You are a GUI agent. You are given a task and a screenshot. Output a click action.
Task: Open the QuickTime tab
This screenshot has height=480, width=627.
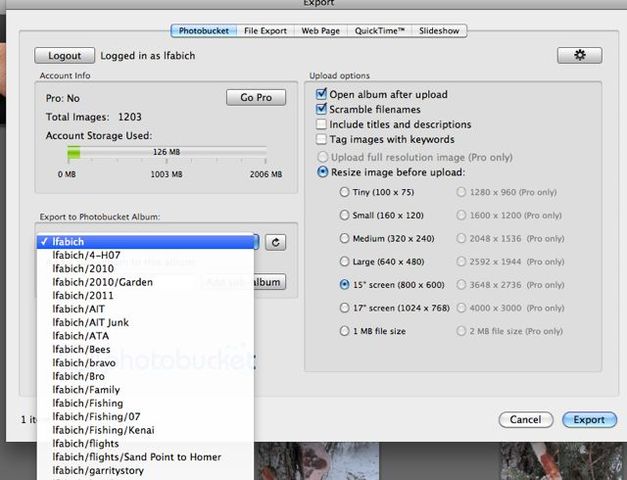click(x=379, y=31)
